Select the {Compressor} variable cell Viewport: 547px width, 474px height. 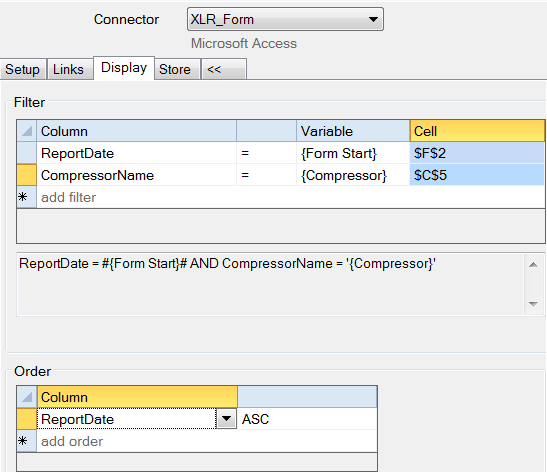[x=353, y=175]
